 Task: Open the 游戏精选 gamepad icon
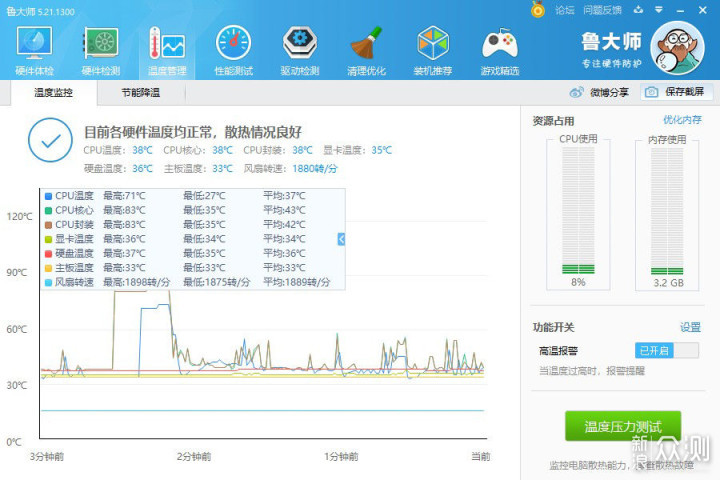(x=500, y=51)
